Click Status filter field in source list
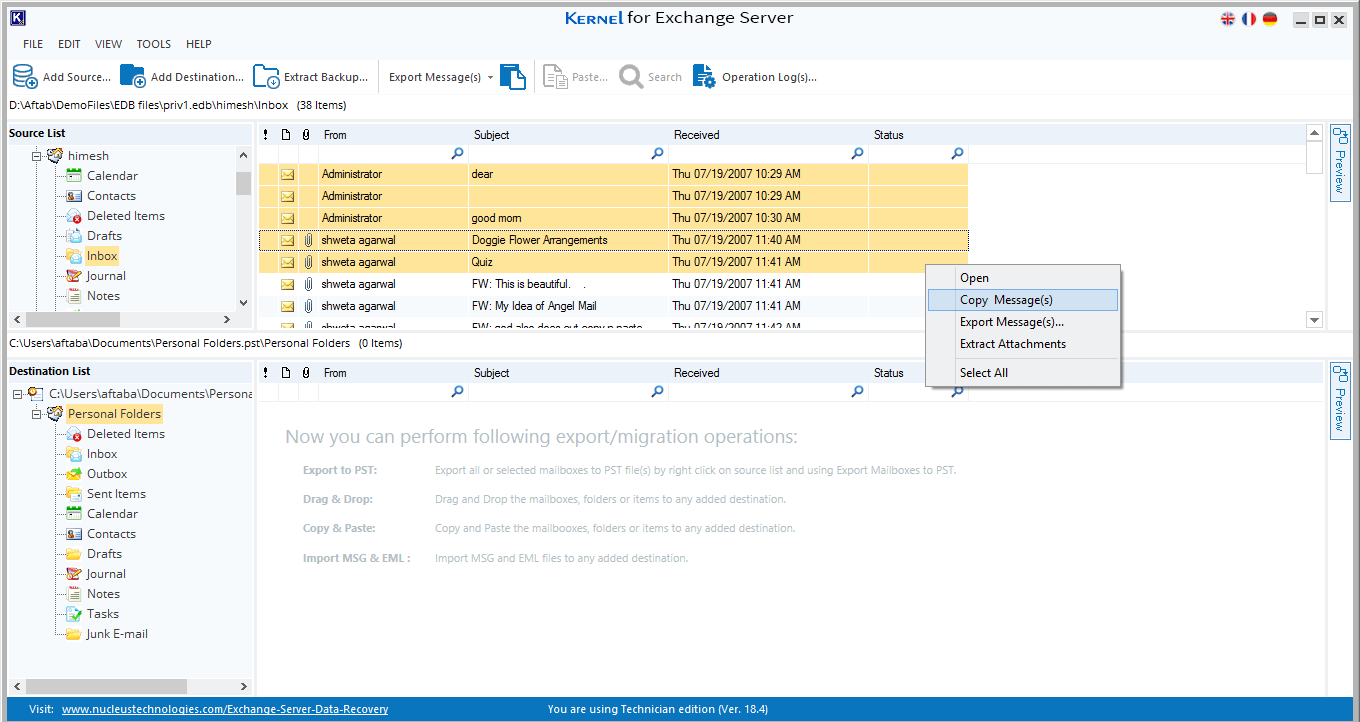The width and height of the screenshot is (1360, 722). click(918, 154)
